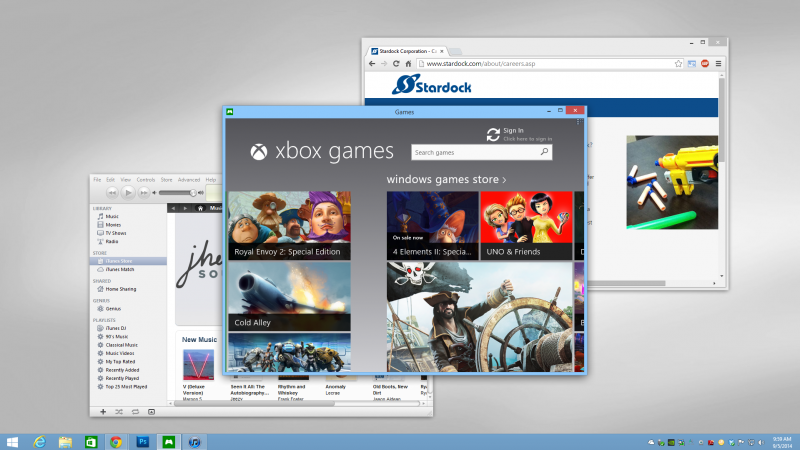The height and width of the screenshot is (450, 800).
Task: Click the Search games input field
Action: coord(482,152)
